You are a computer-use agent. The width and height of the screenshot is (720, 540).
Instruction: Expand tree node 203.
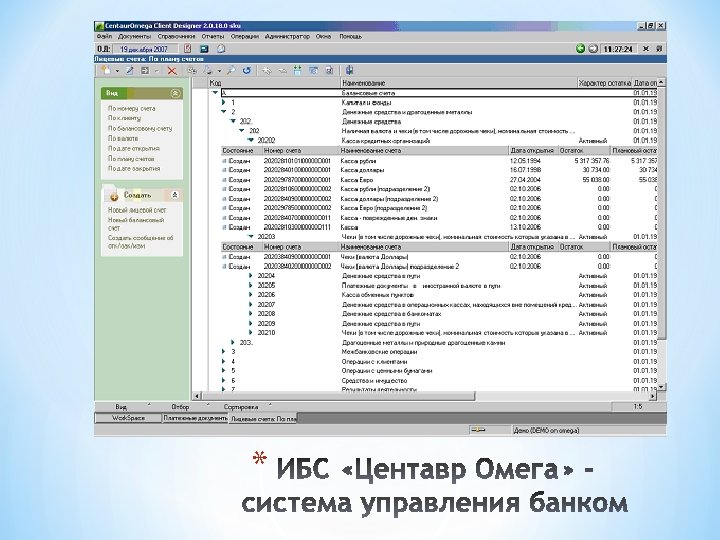[x=233, y=342]
